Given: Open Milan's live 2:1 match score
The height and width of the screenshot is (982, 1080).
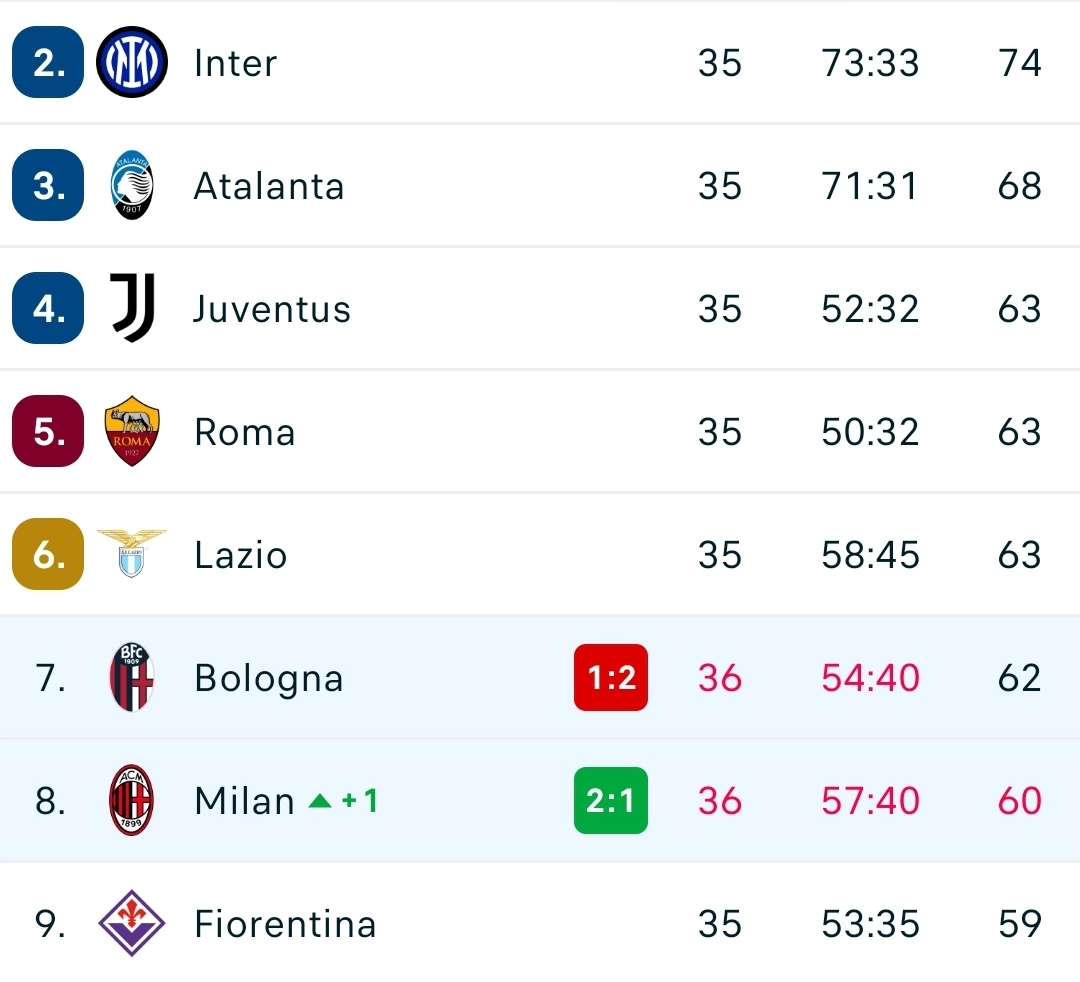Looking at the screenshot, I should coord(610,800).
